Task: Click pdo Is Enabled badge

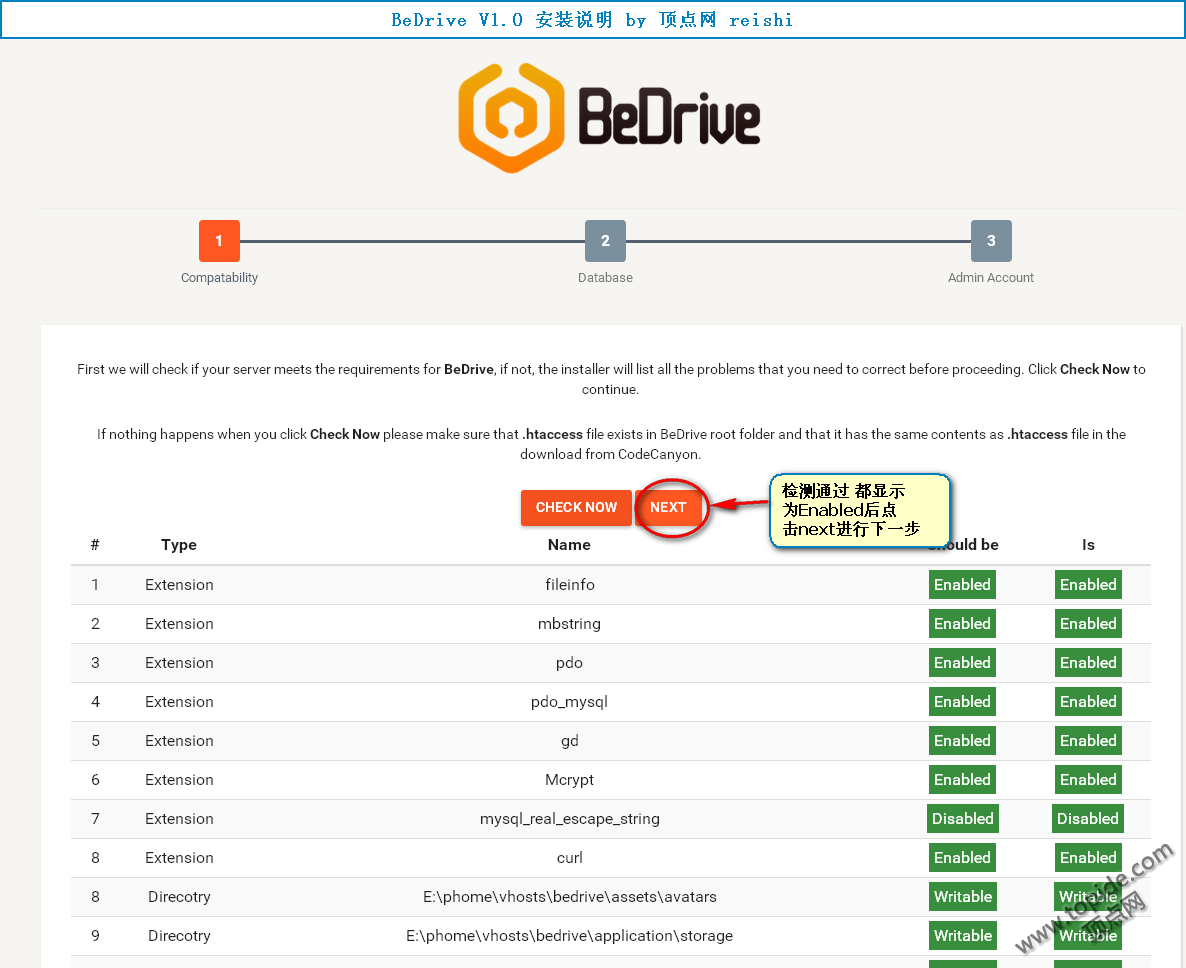Action: 1088,662
